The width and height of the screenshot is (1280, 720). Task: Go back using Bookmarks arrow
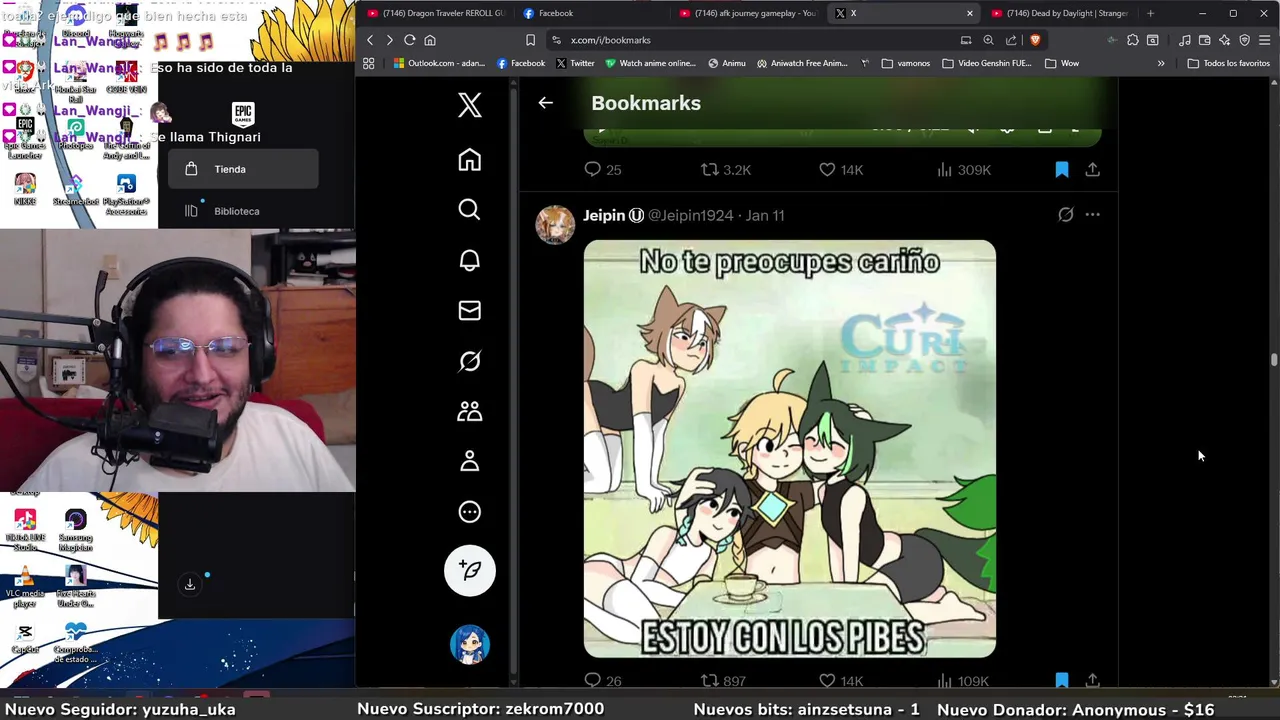(545, 103)
